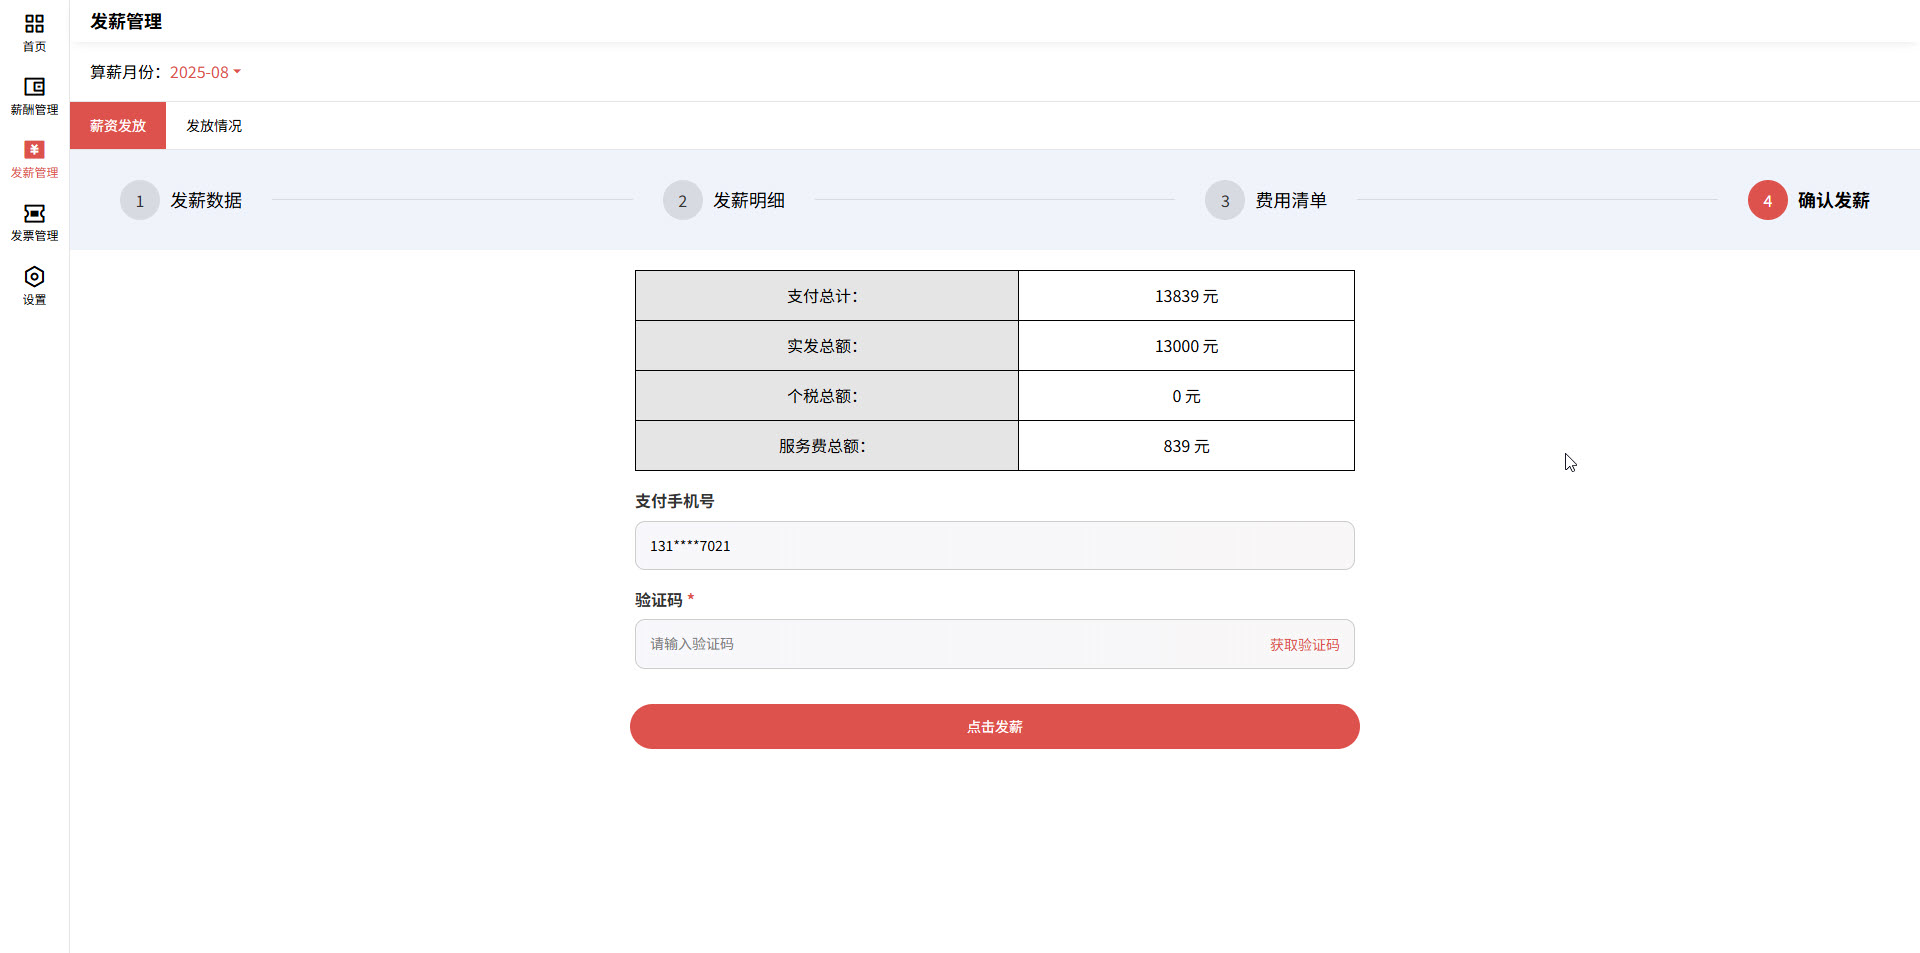The image size is (1920, 953).
Task: Open the 2025-08 month dropdown
Action: (199, 72)
